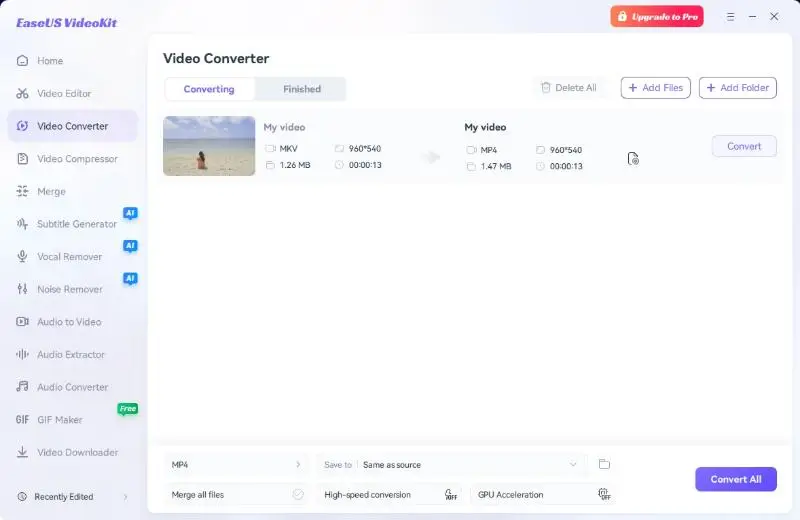800x520 pixels.
Task: Switch to the Converting tab
Action: pyautogui.click(x=209, y=89)
